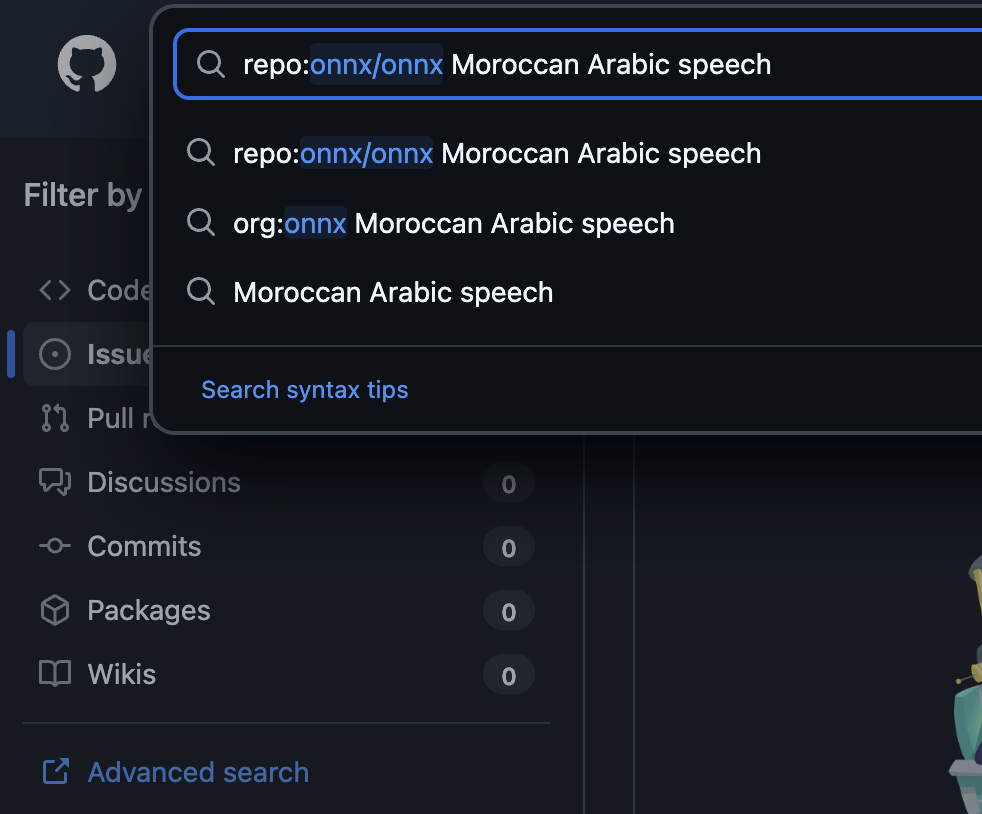Image resolution: width=982 pixels, height=814 pixels.
Task: Filter results by Discussions
Action: (x=164, y=482)
